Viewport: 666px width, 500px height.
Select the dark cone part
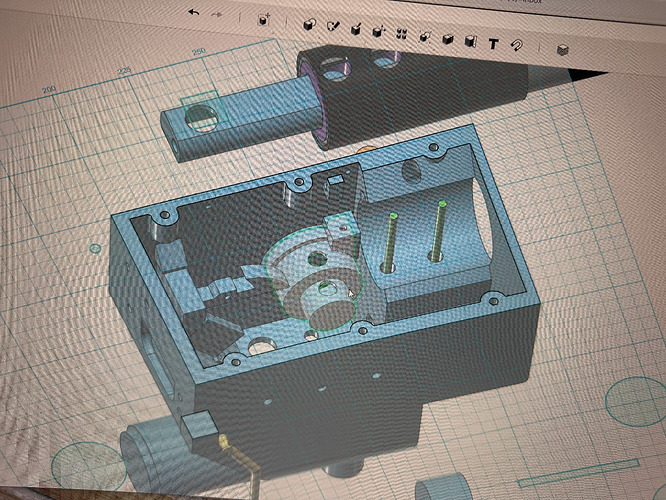(416, 91)
